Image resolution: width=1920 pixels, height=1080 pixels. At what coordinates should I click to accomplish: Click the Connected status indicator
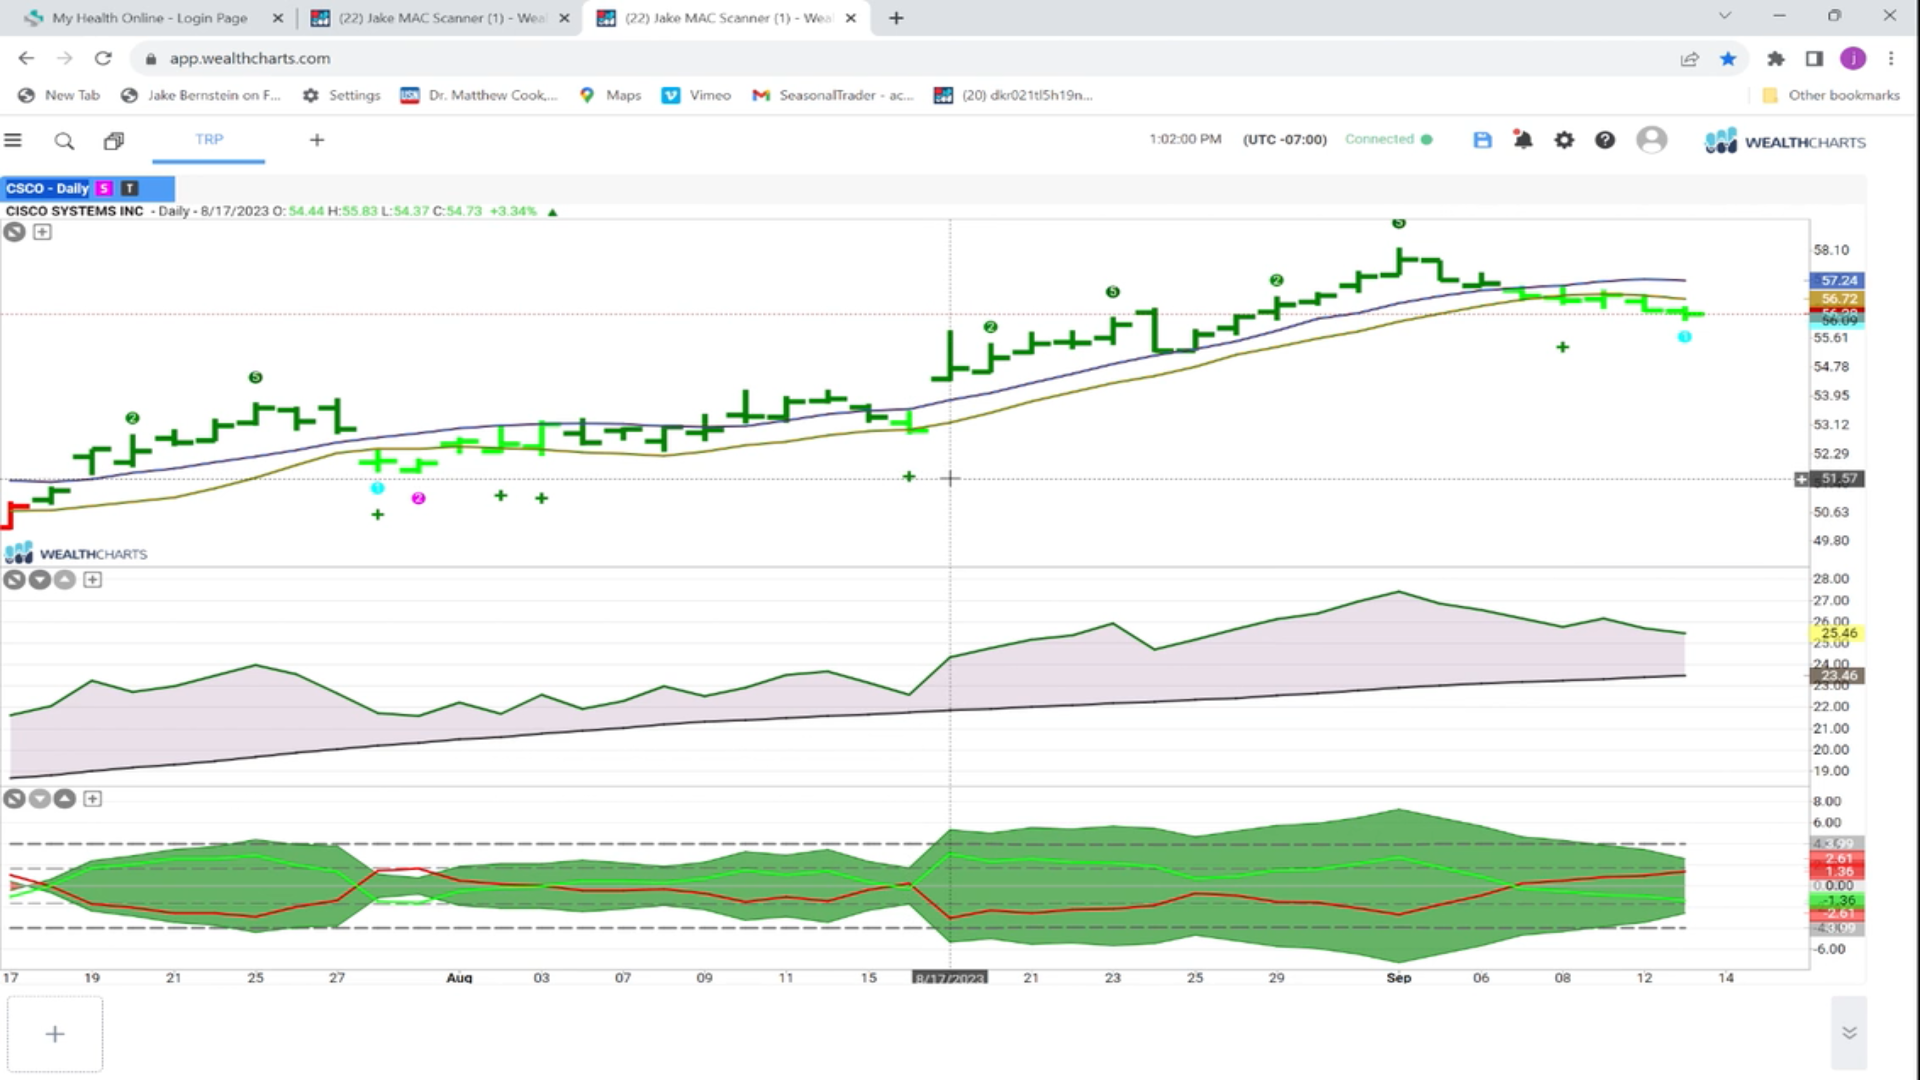click(1388, 139)
